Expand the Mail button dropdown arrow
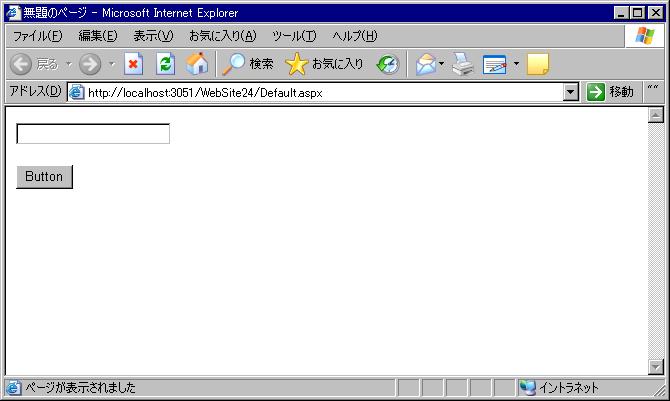Image resolution: width=670 pixels, height=401 pixels. pos(441,64)
